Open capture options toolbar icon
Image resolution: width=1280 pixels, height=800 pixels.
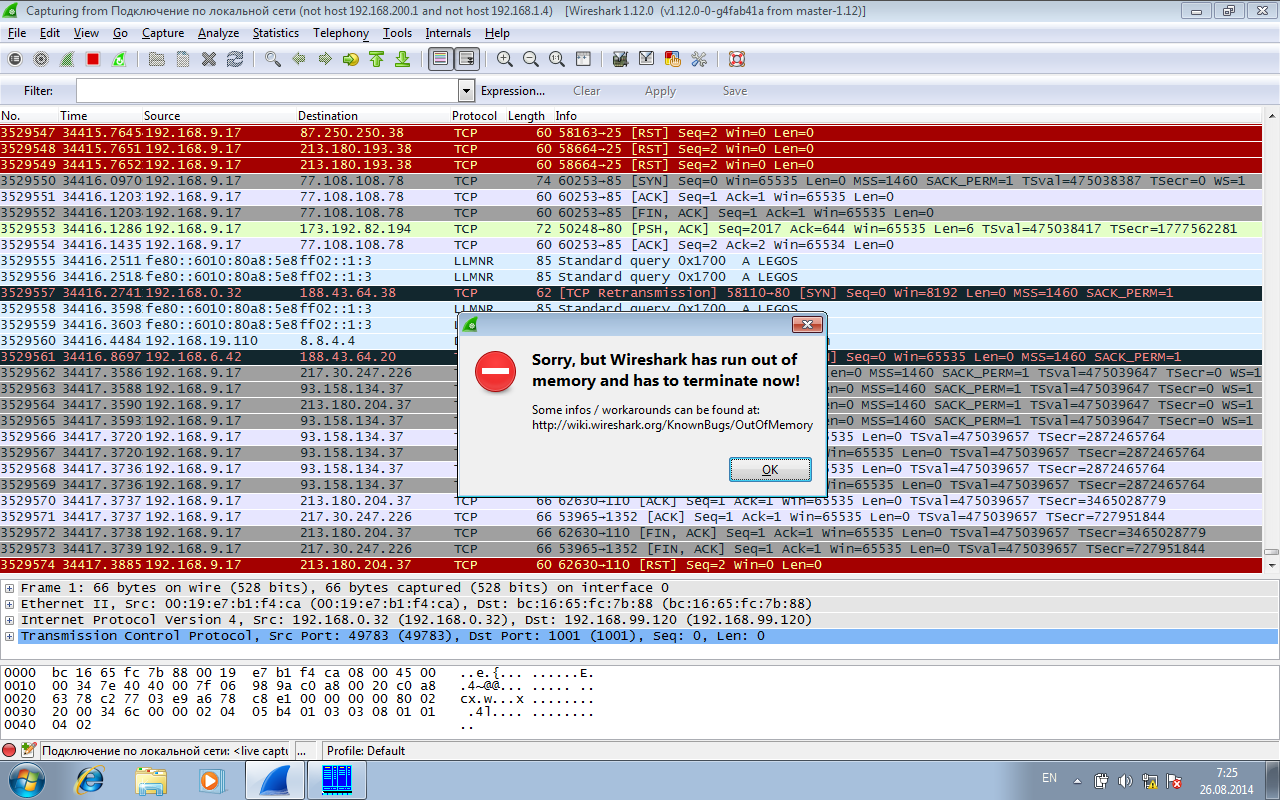(41, 59)
